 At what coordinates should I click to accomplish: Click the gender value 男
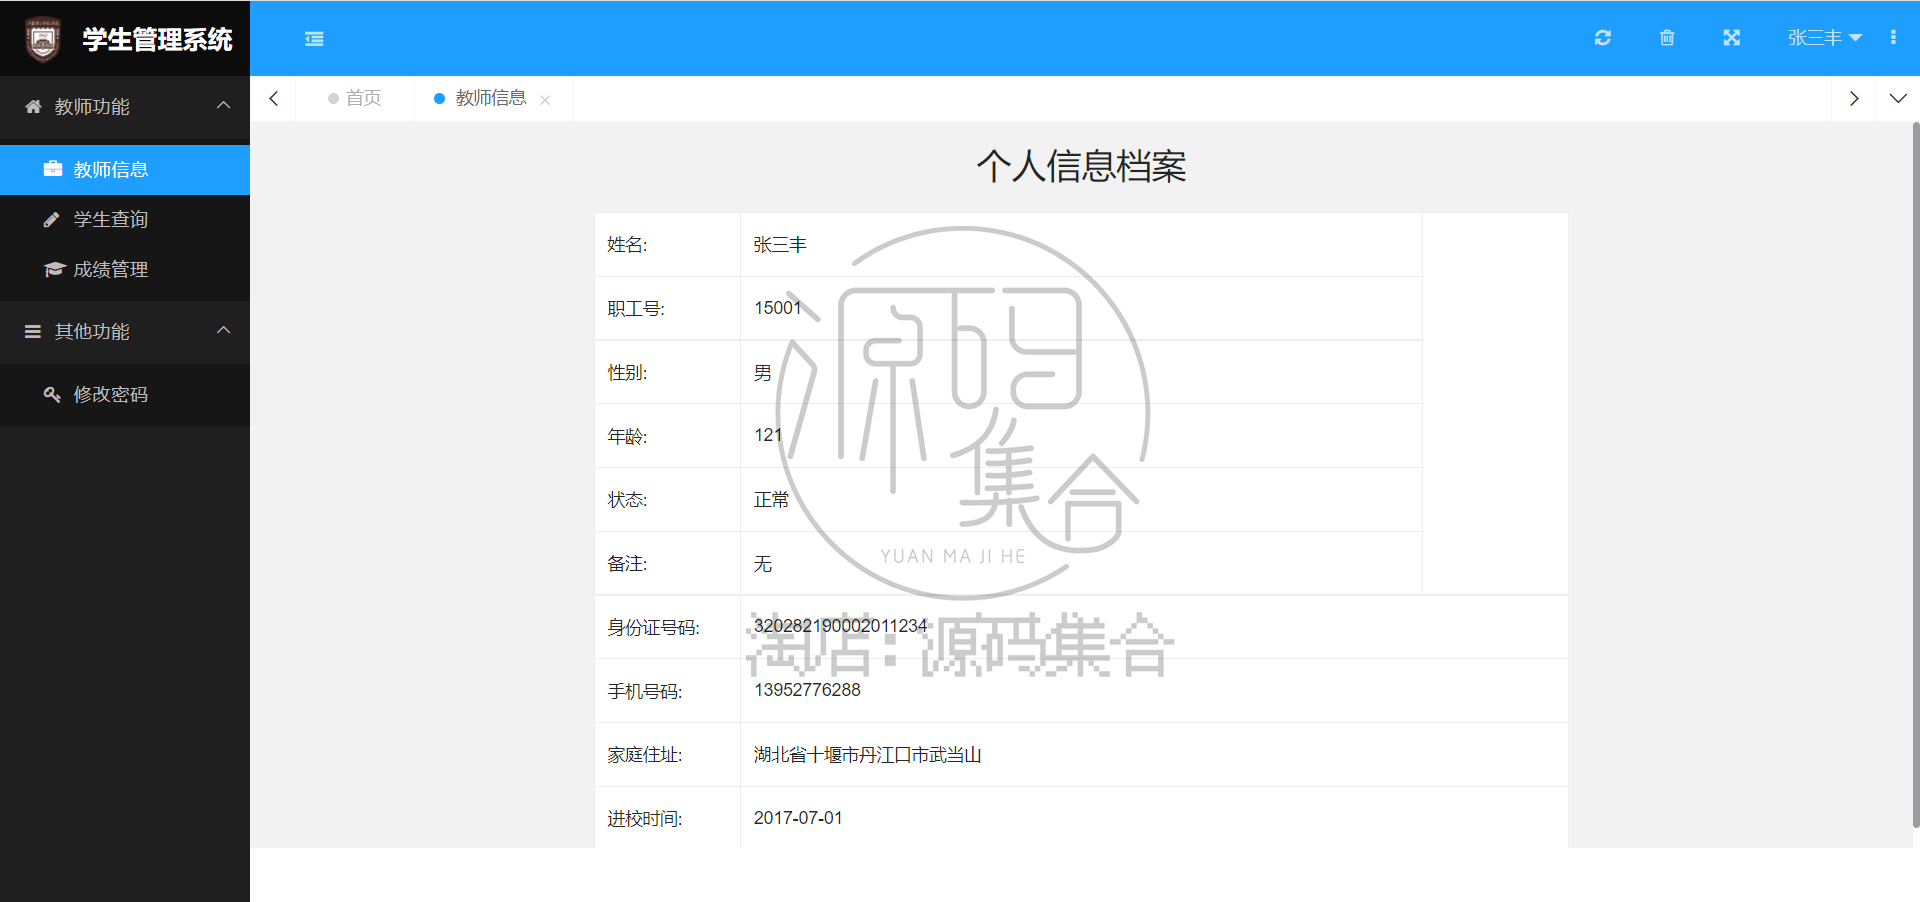763,372
